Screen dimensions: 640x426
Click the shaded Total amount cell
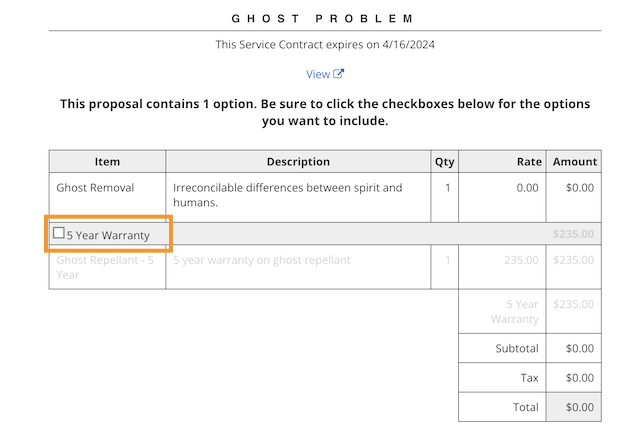[x=574, y=407]
